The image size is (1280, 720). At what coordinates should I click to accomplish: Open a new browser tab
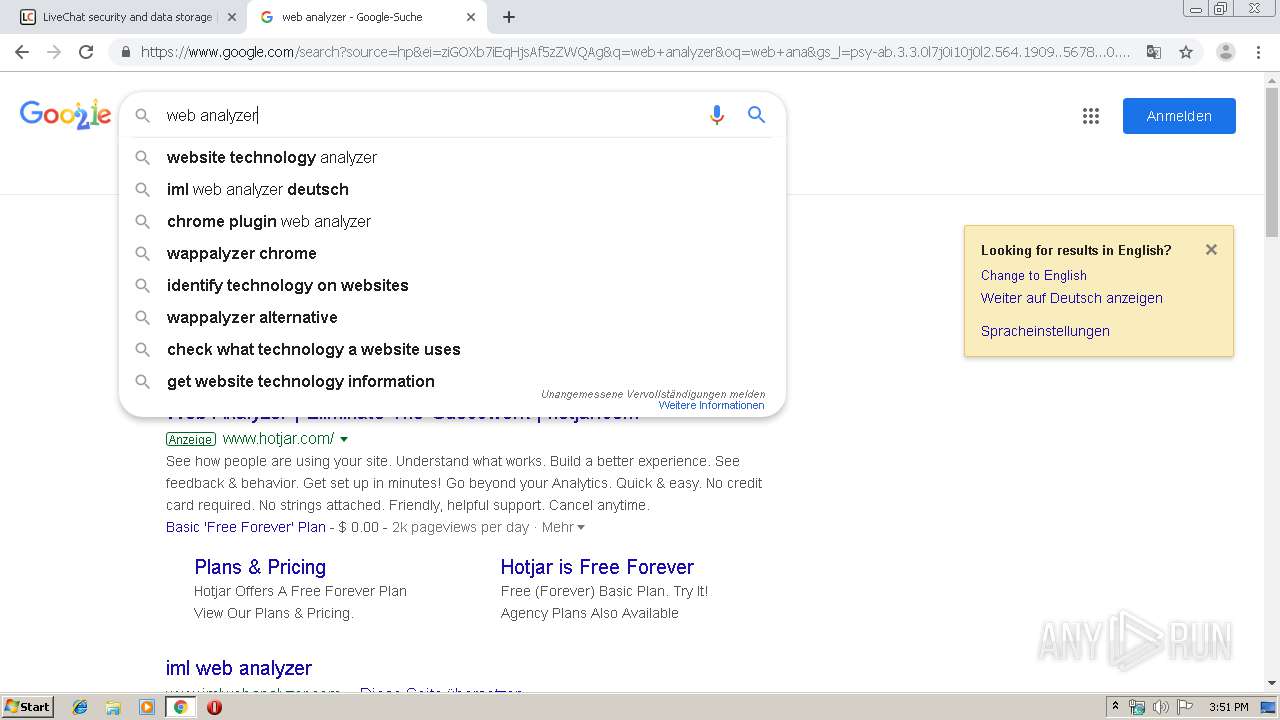(x=509, y=17)
